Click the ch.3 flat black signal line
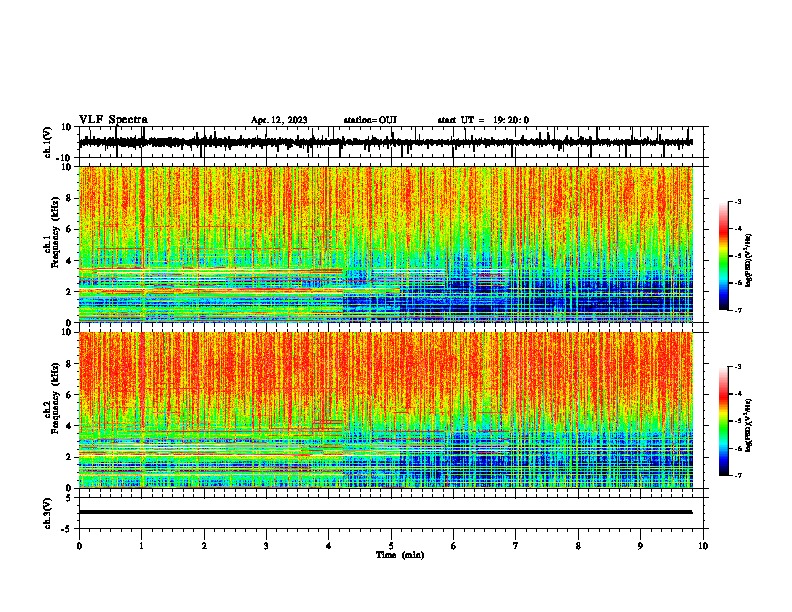The height and width of the screenshot is (612, 792). [x=385, y=512]
